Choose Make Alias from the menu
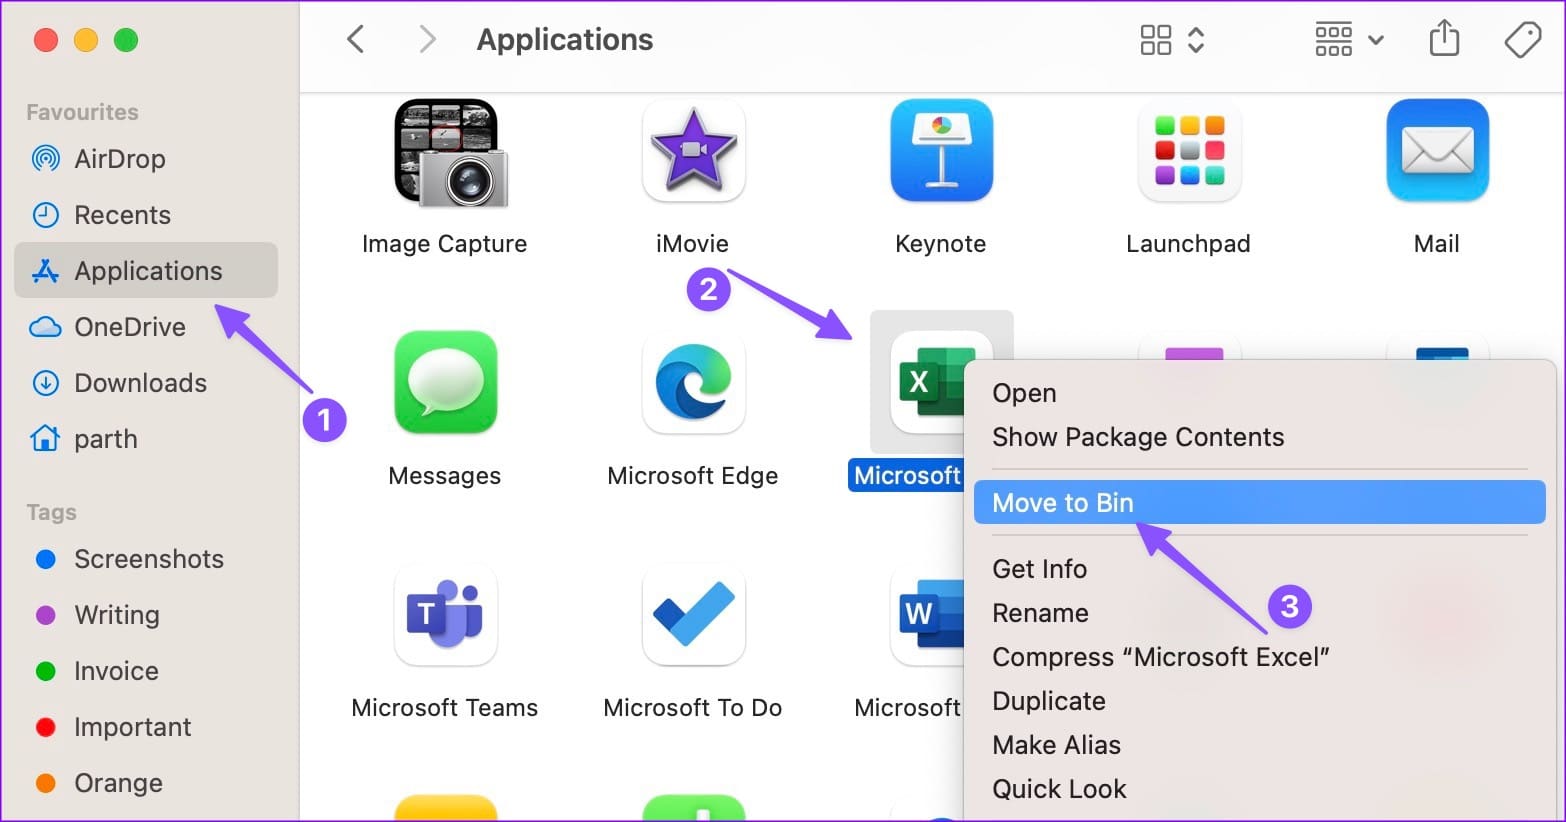1566x822 pixels. 1260,744
